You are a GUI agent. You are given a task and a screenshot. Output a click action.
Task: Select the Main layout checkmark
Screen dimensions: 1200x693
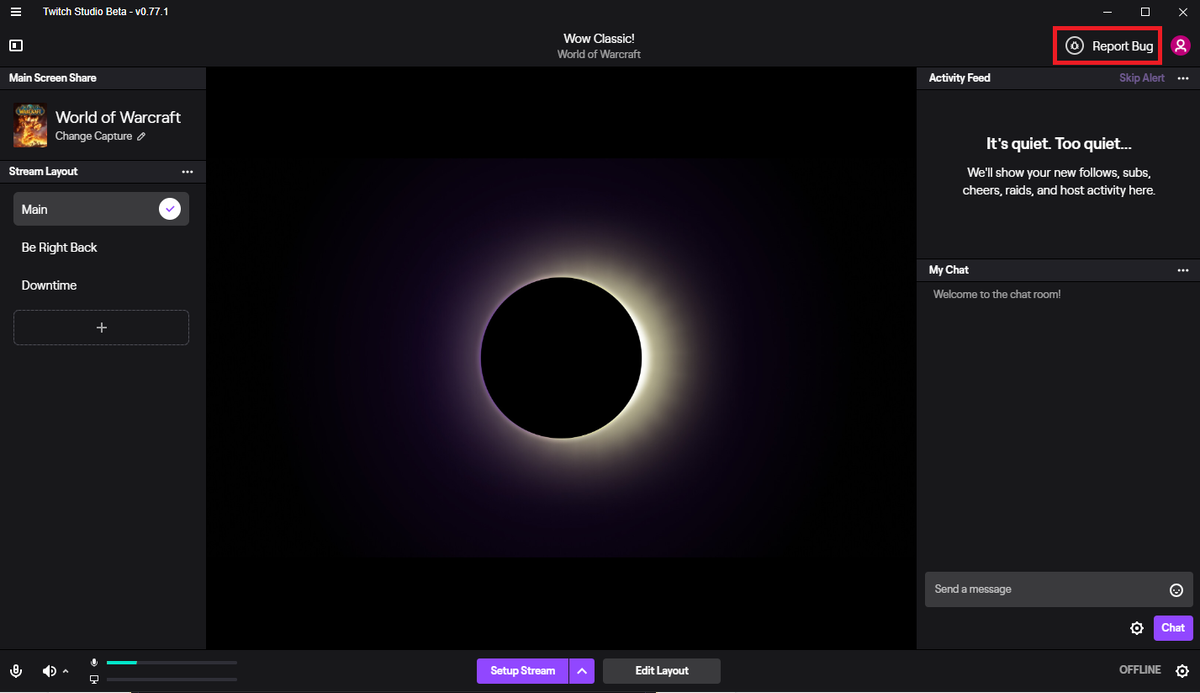pyautogui.click(x=170, y=209)
